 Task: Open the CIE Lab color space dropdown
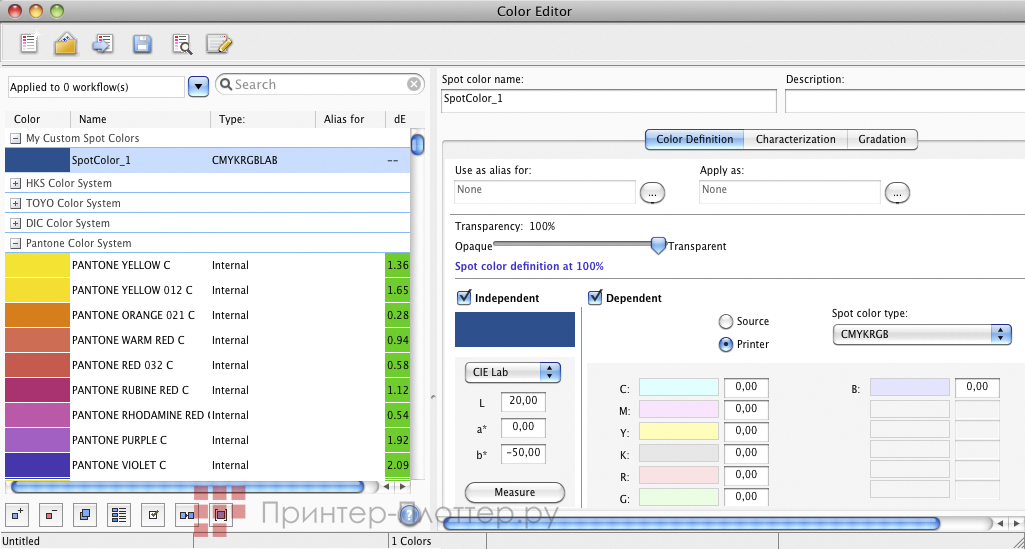513,372
